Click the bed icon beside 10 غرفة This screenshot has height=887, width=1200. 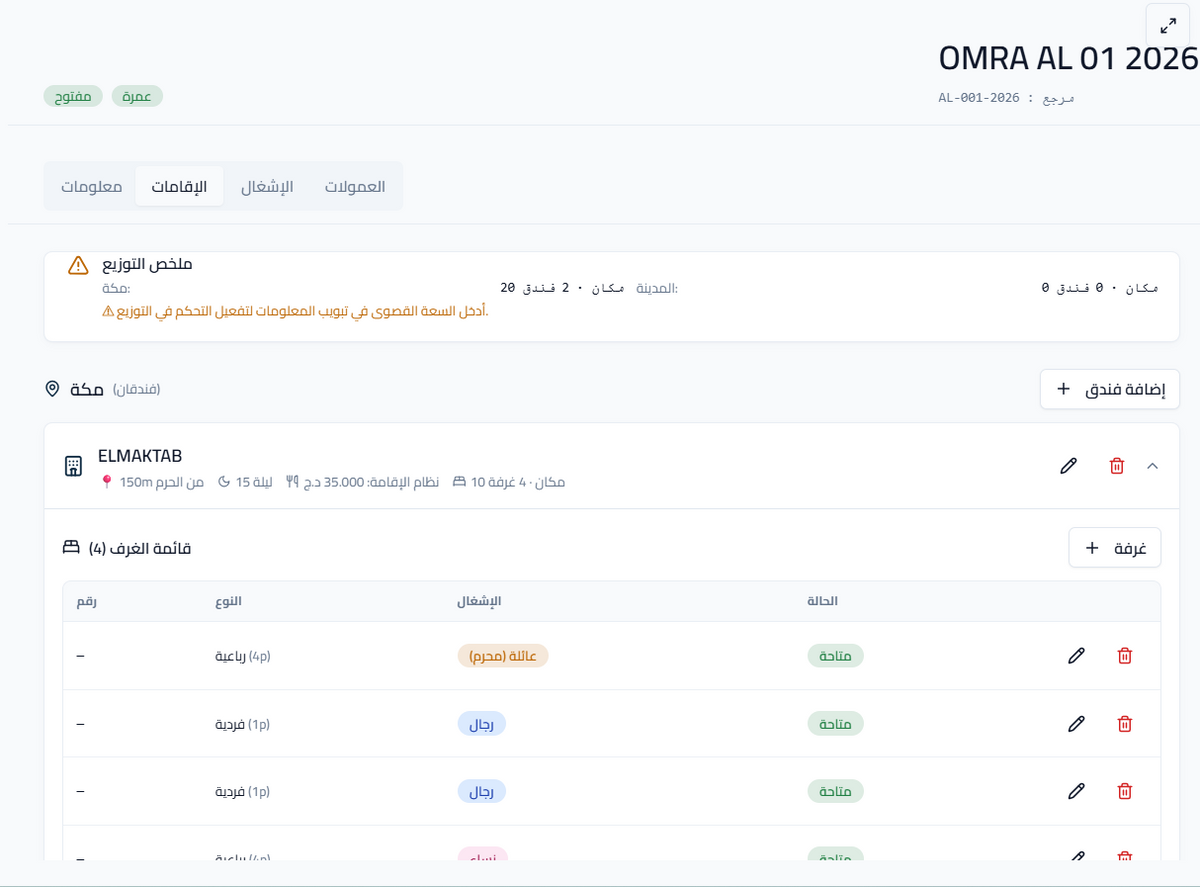pos(459,482)
